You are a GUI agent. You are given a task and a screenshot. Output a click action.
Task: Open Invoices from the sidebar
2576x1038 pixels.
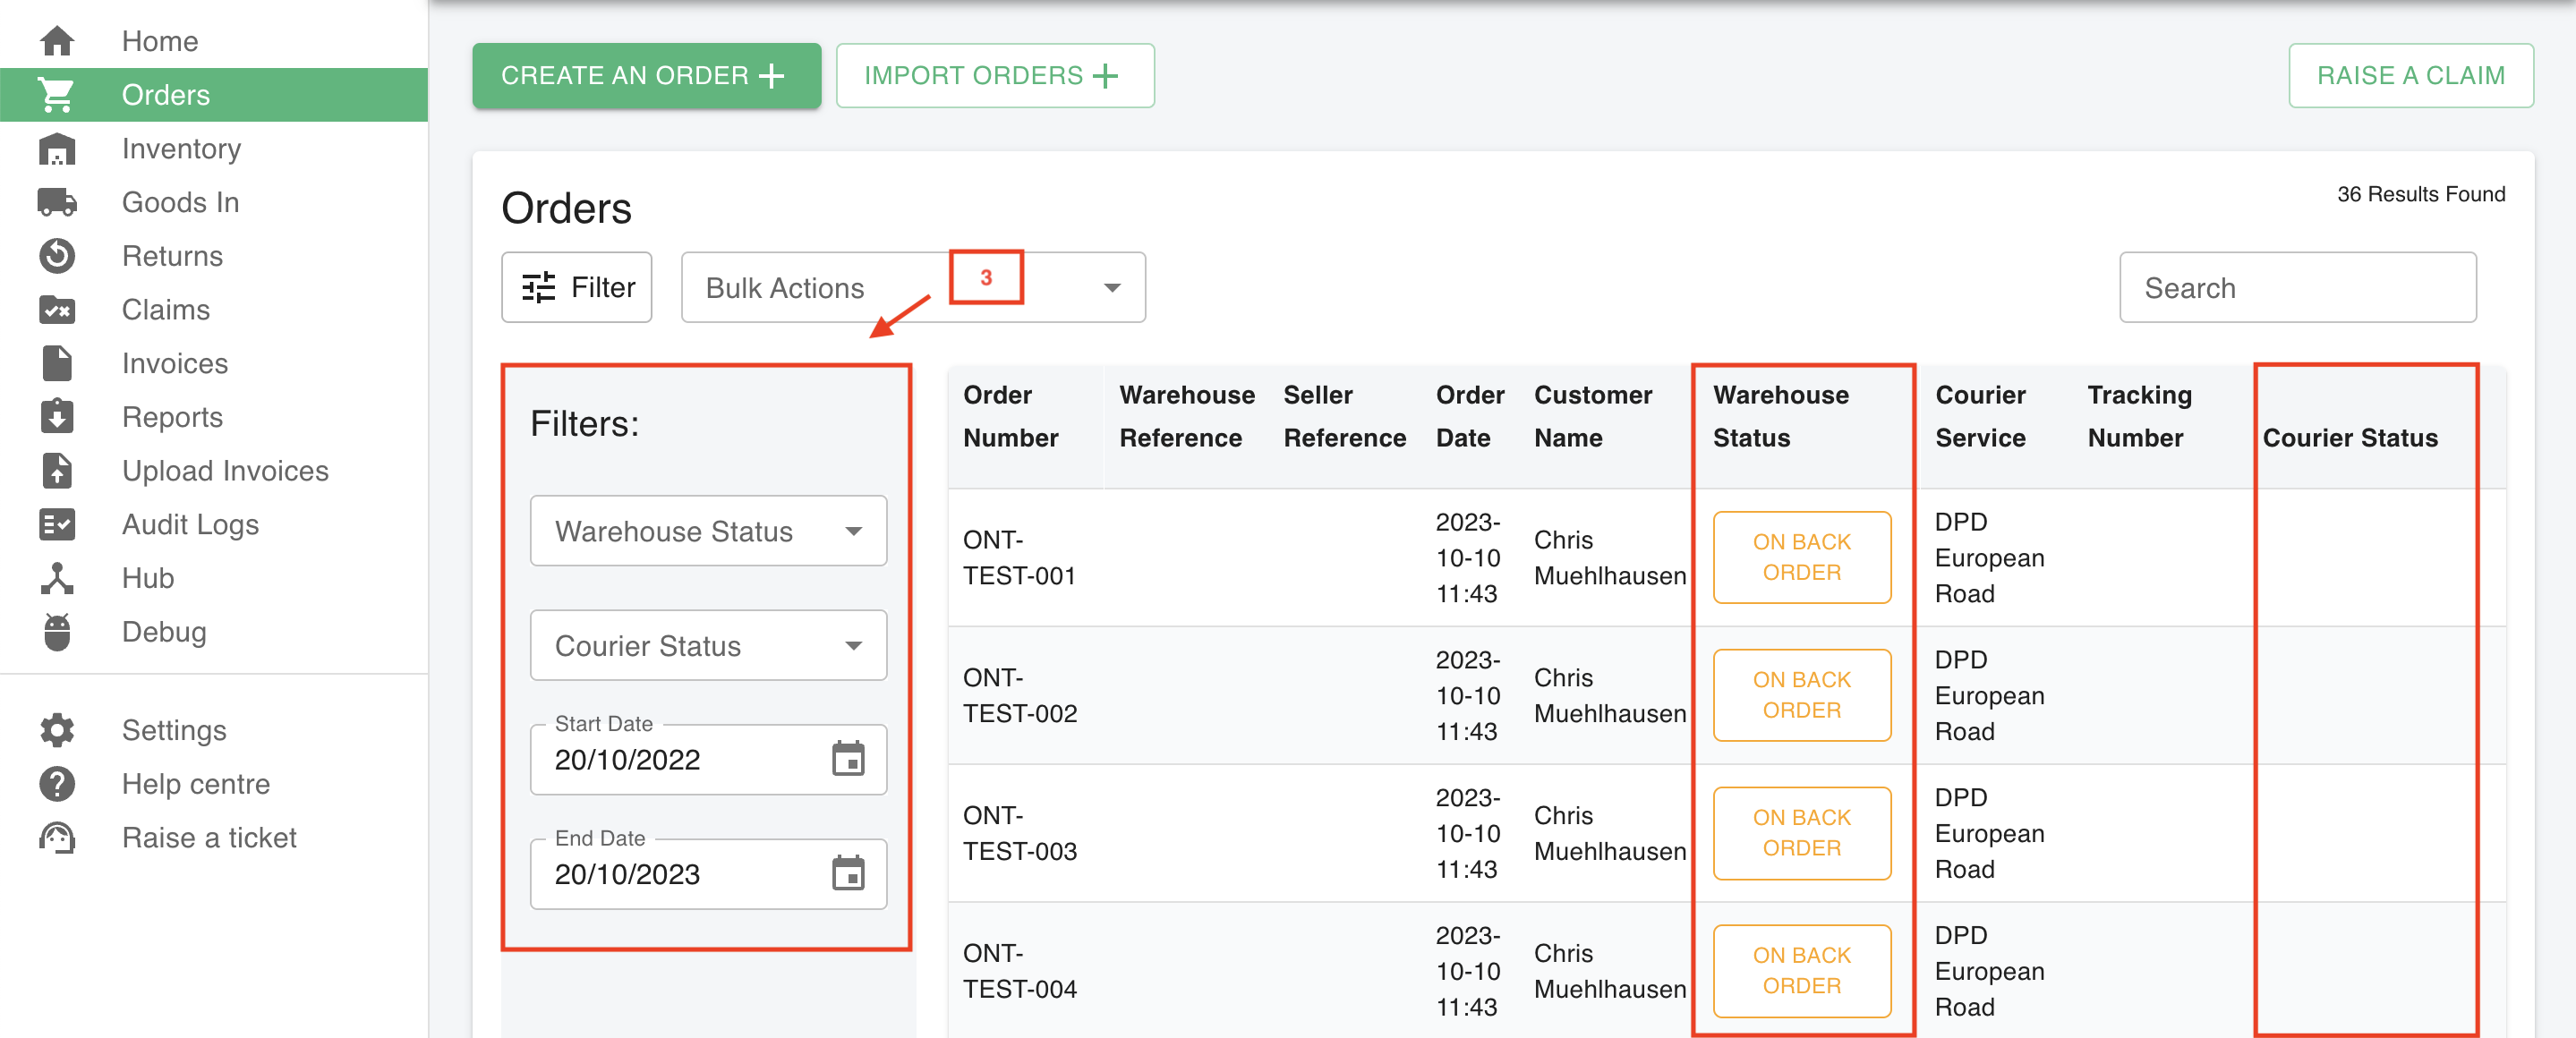[x=175, y=363]
